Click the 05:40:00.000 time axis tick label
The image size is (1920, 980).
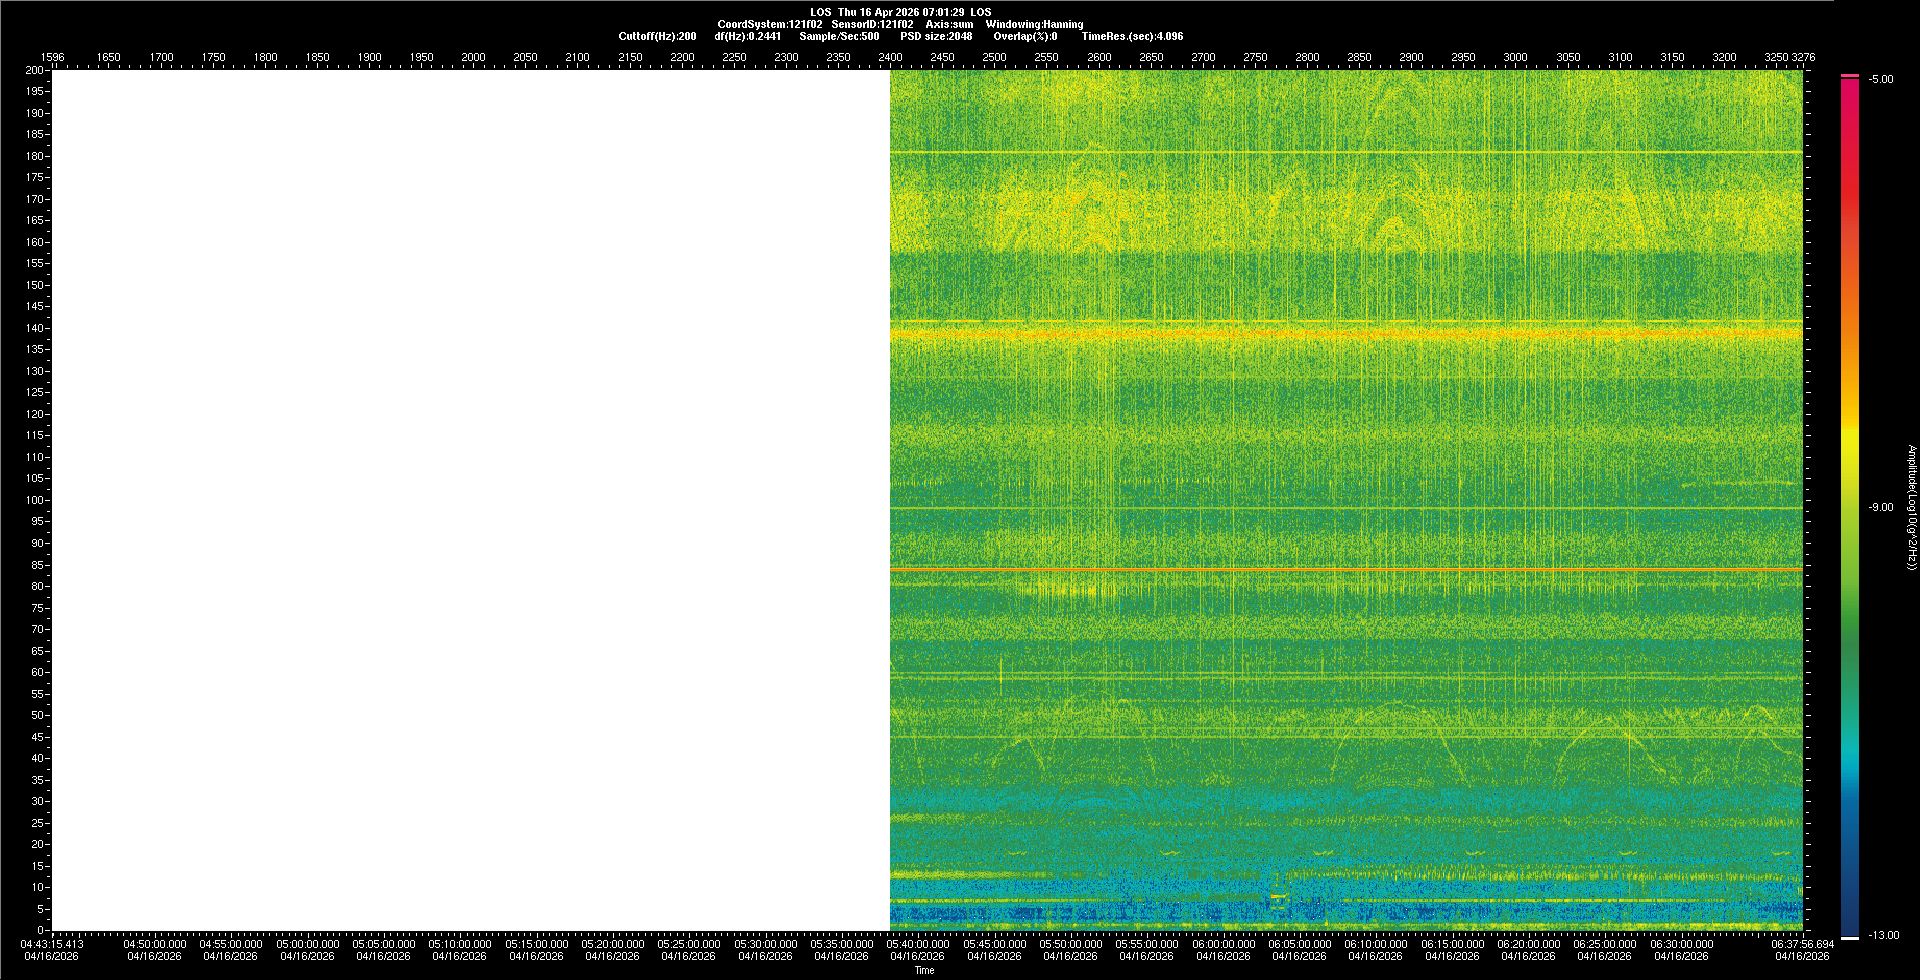point(917,944)
